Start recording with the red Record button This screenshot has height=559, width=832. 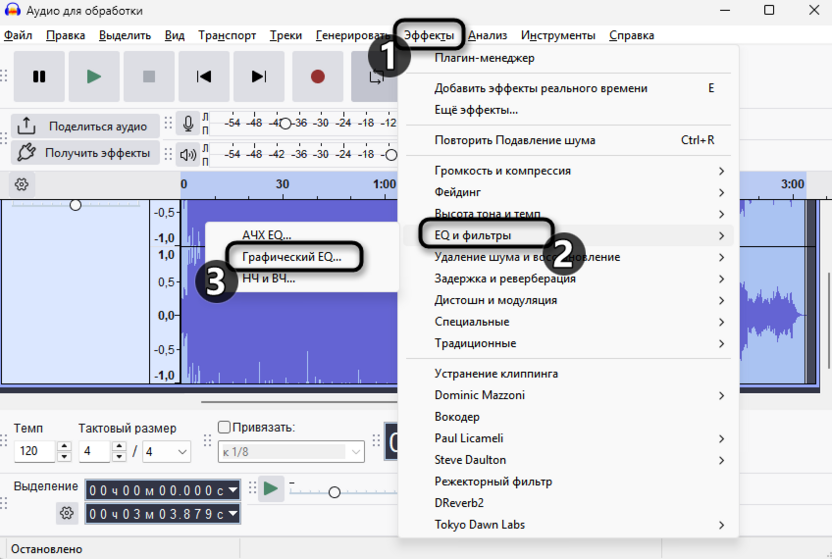tap(318, 76)
